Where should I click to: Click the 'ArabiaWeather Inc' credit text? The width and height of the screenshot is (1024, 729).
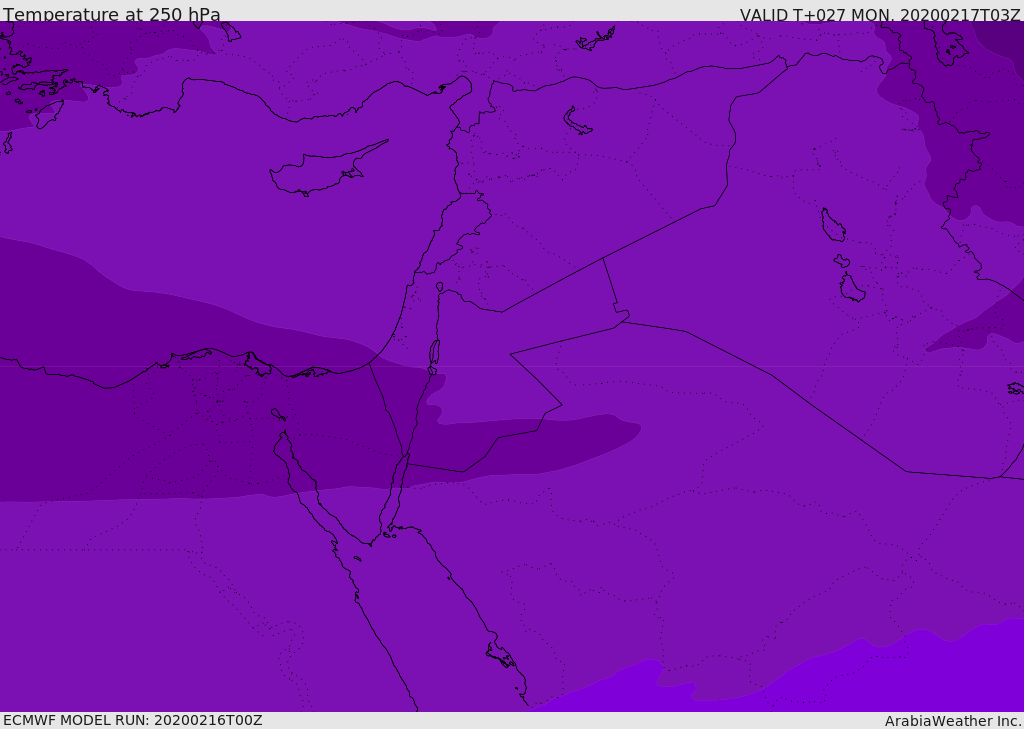(x=952, y=721)
